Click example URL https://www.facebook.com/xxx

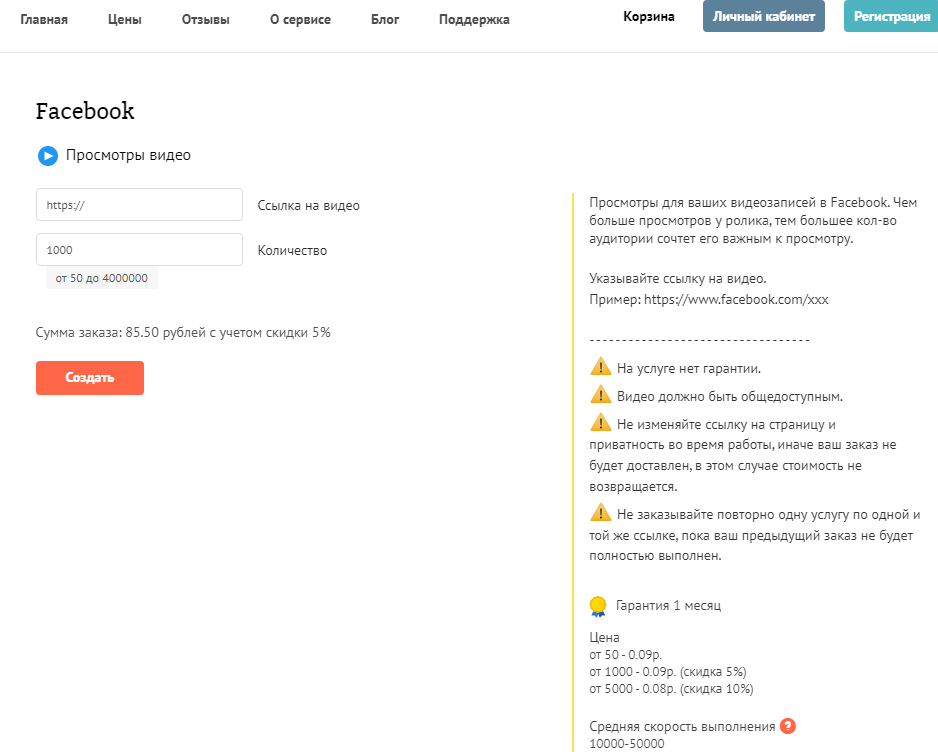pyautogui.click(x=736, y=299)
